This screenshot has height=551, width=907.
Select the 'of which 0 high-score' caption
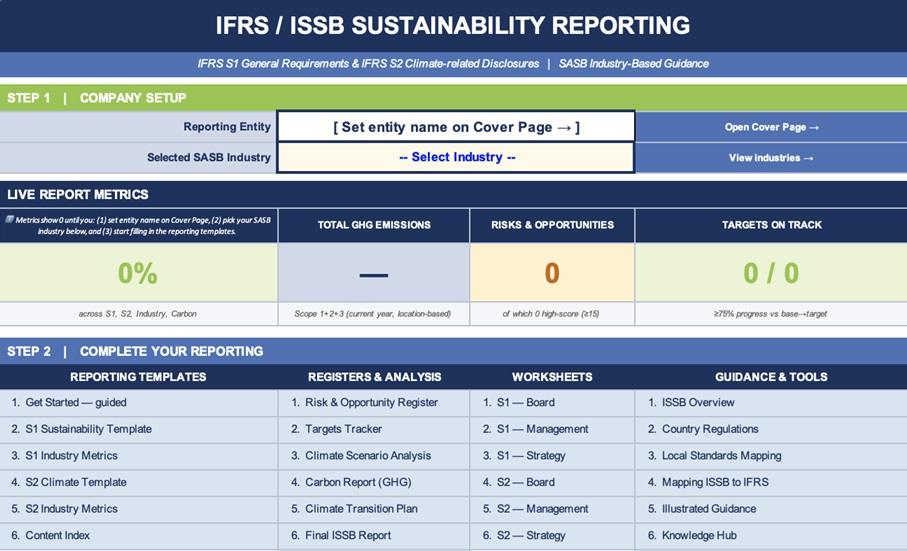pos(552,314)
